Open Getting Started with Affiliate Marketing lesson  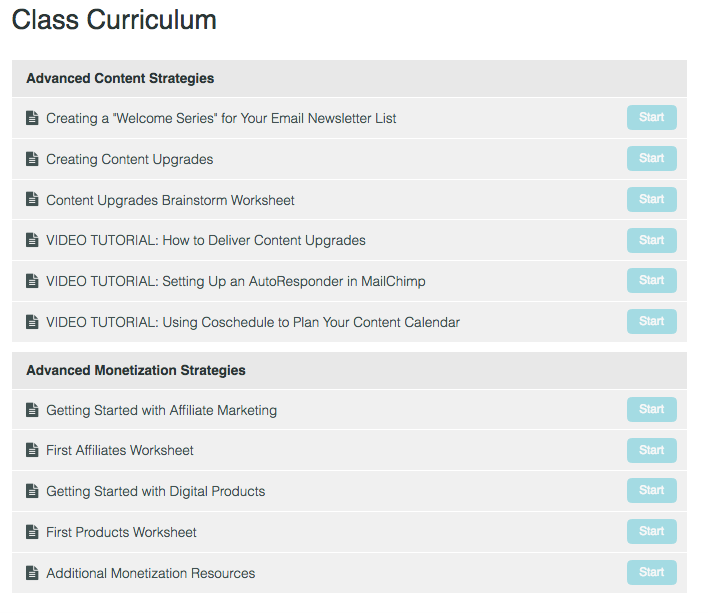coord(162,410)
